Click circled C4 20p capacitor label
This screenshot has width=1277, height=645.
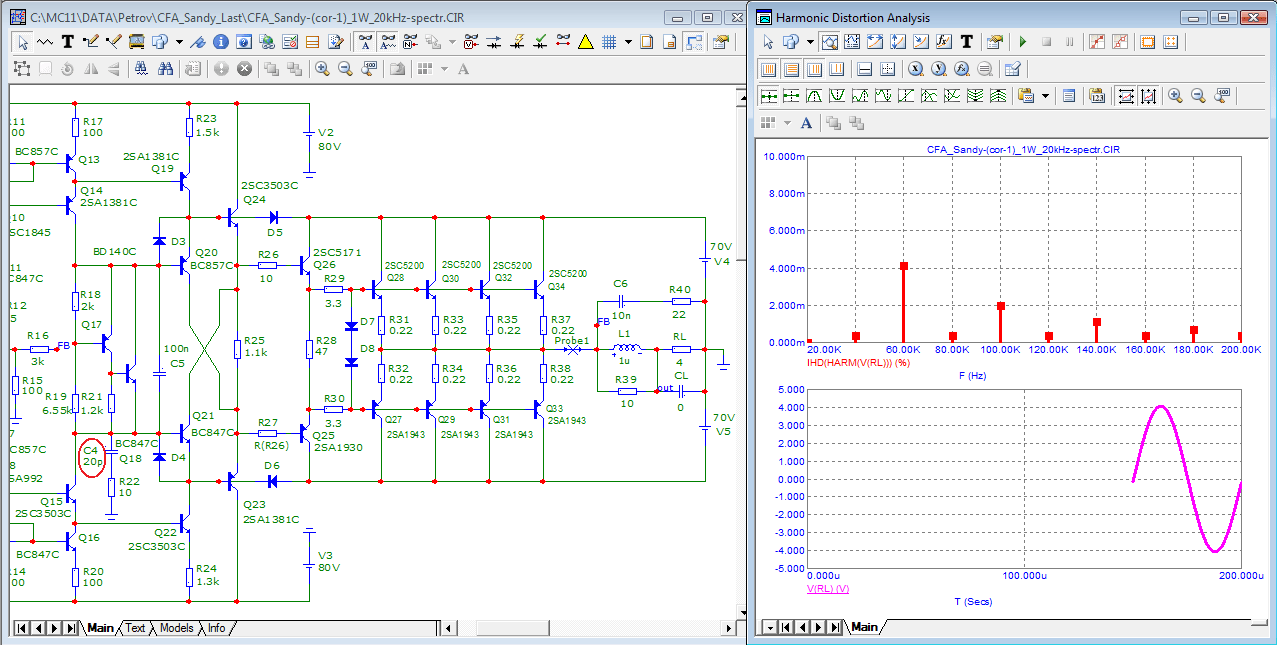pyautogui.click(x=93, y=457)
